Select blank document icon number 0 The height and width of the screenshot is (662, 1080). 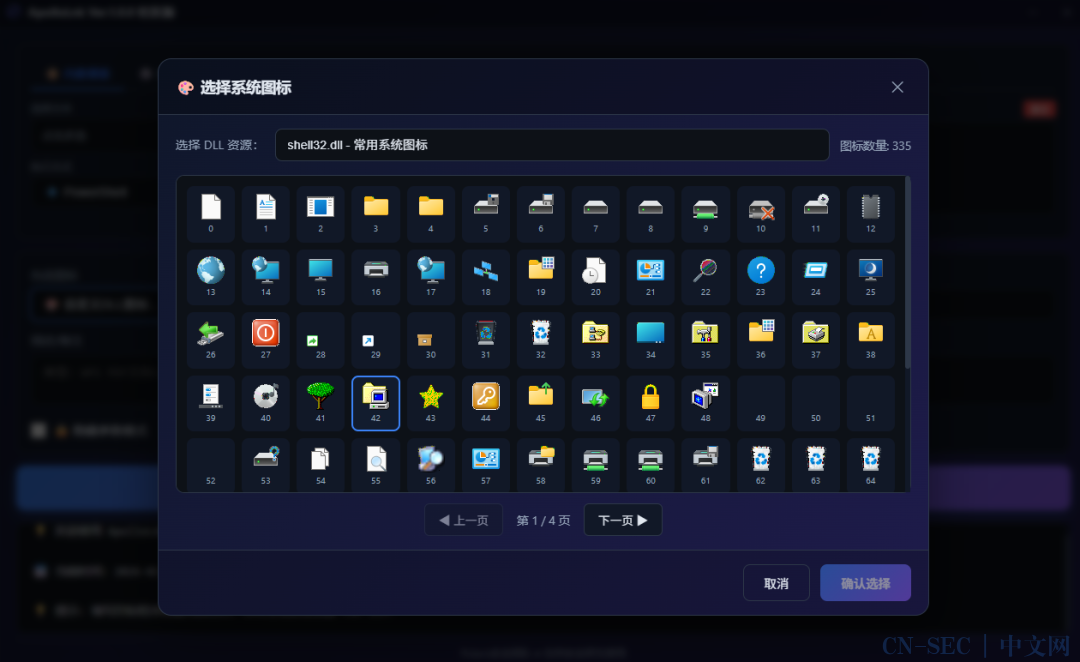211,214
